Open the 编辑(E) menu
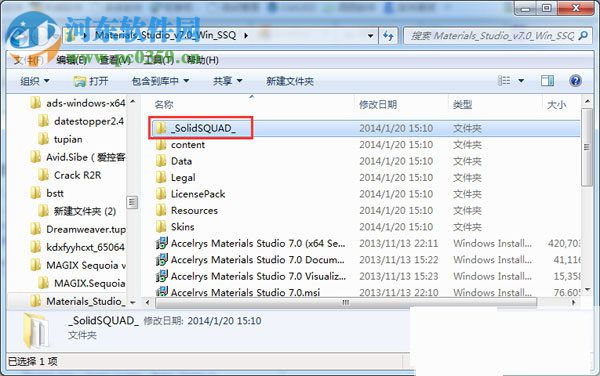 point(71,60)
